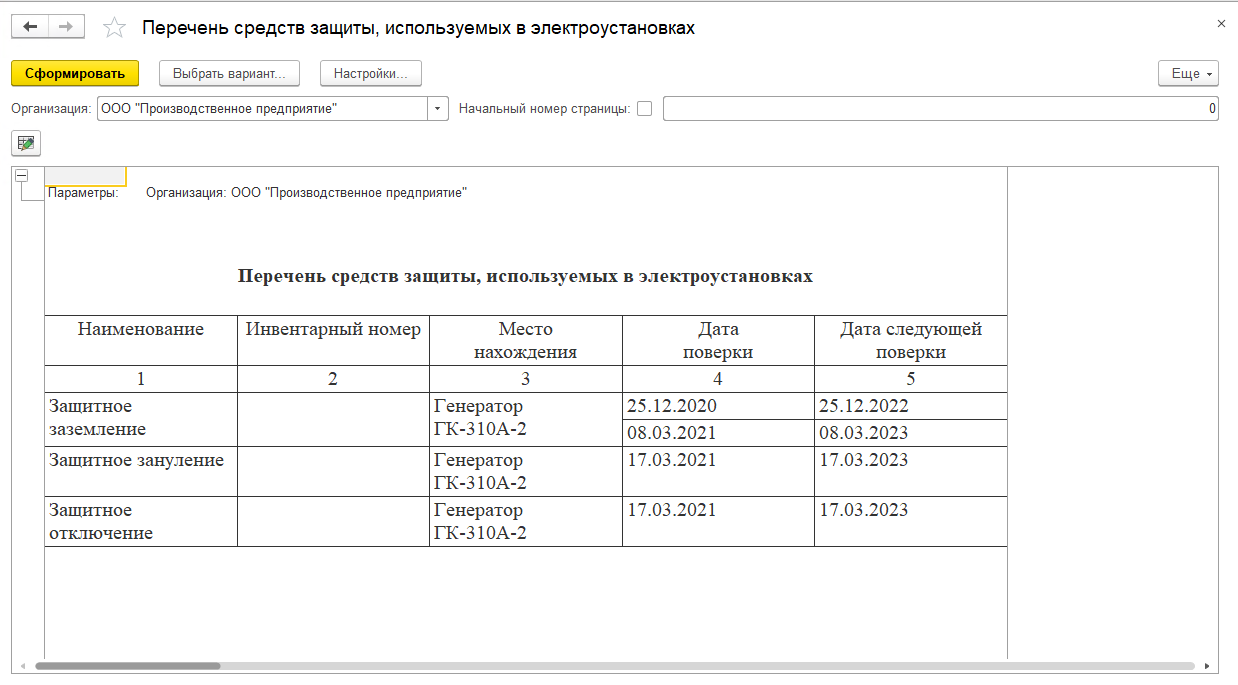Collapse the parameters group with the minus box
The height and width of the screenshot is (685, 1238).
click(21, 175)
